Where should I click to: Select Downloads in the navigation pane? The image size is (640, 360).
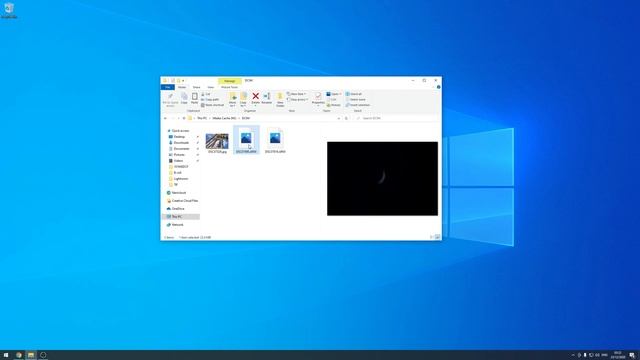click(x=181, y=142)
